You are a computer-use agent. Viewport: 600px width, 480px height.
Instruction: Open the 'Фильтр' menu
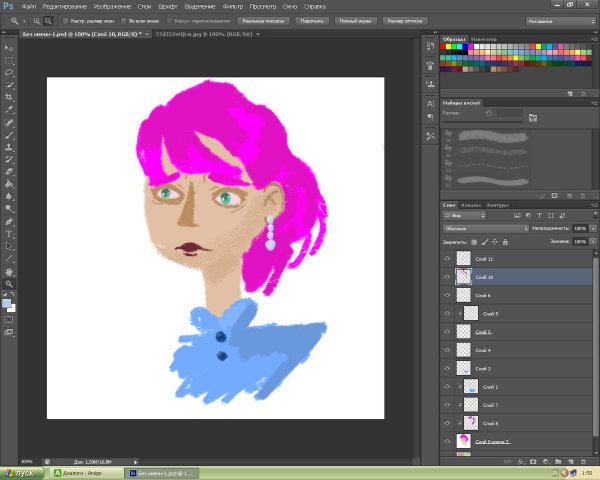click(233, 6)
